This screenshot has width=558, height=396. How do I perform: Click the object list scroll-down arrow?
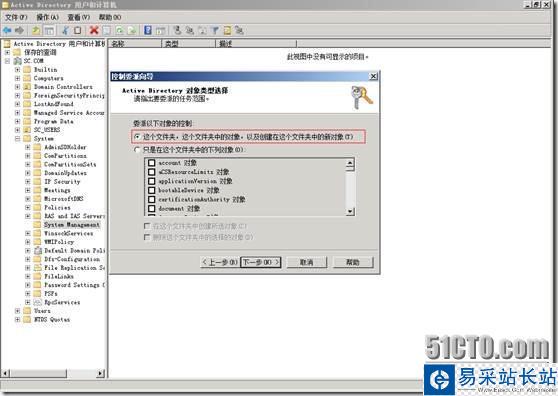tap(350, 212)
